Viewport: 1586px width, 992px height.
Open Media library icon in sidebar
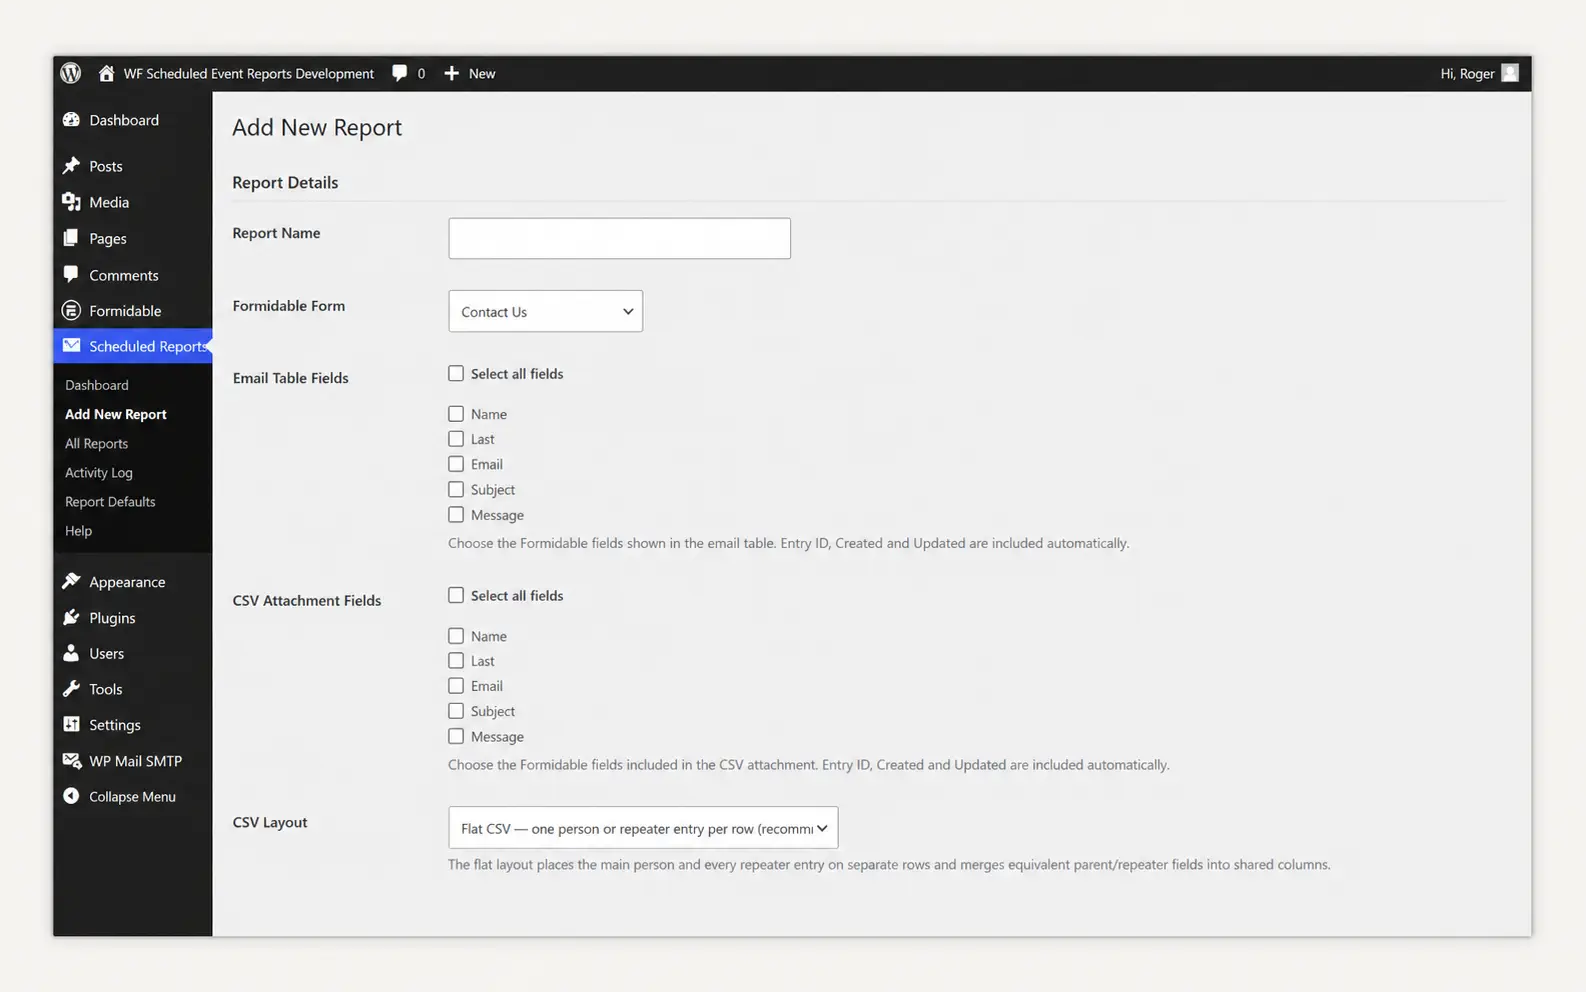click(71, 202)
